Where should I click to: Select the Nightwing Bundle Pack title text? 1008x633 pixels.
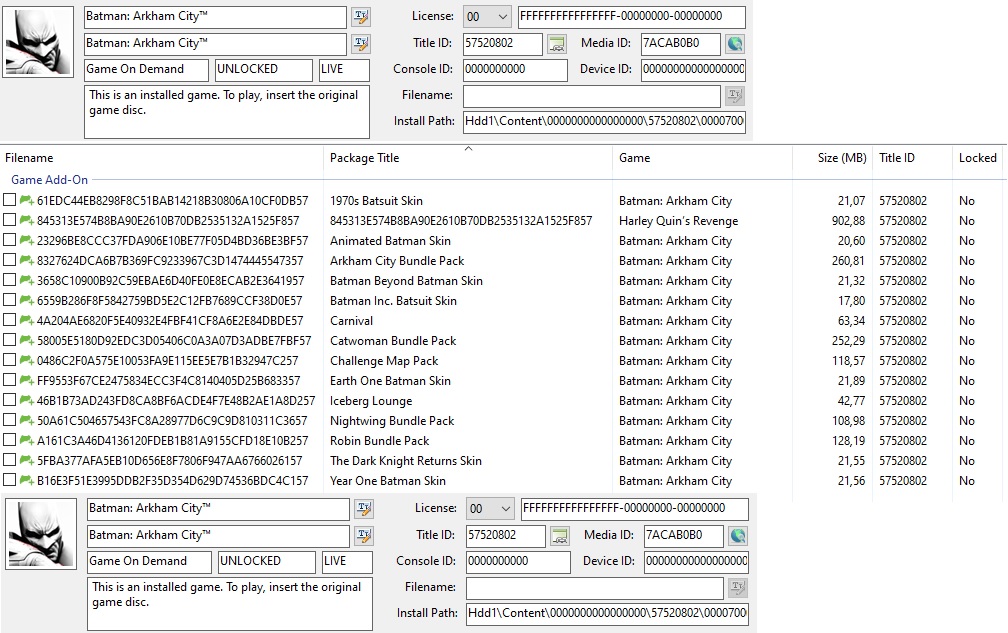tap(392, 421)
